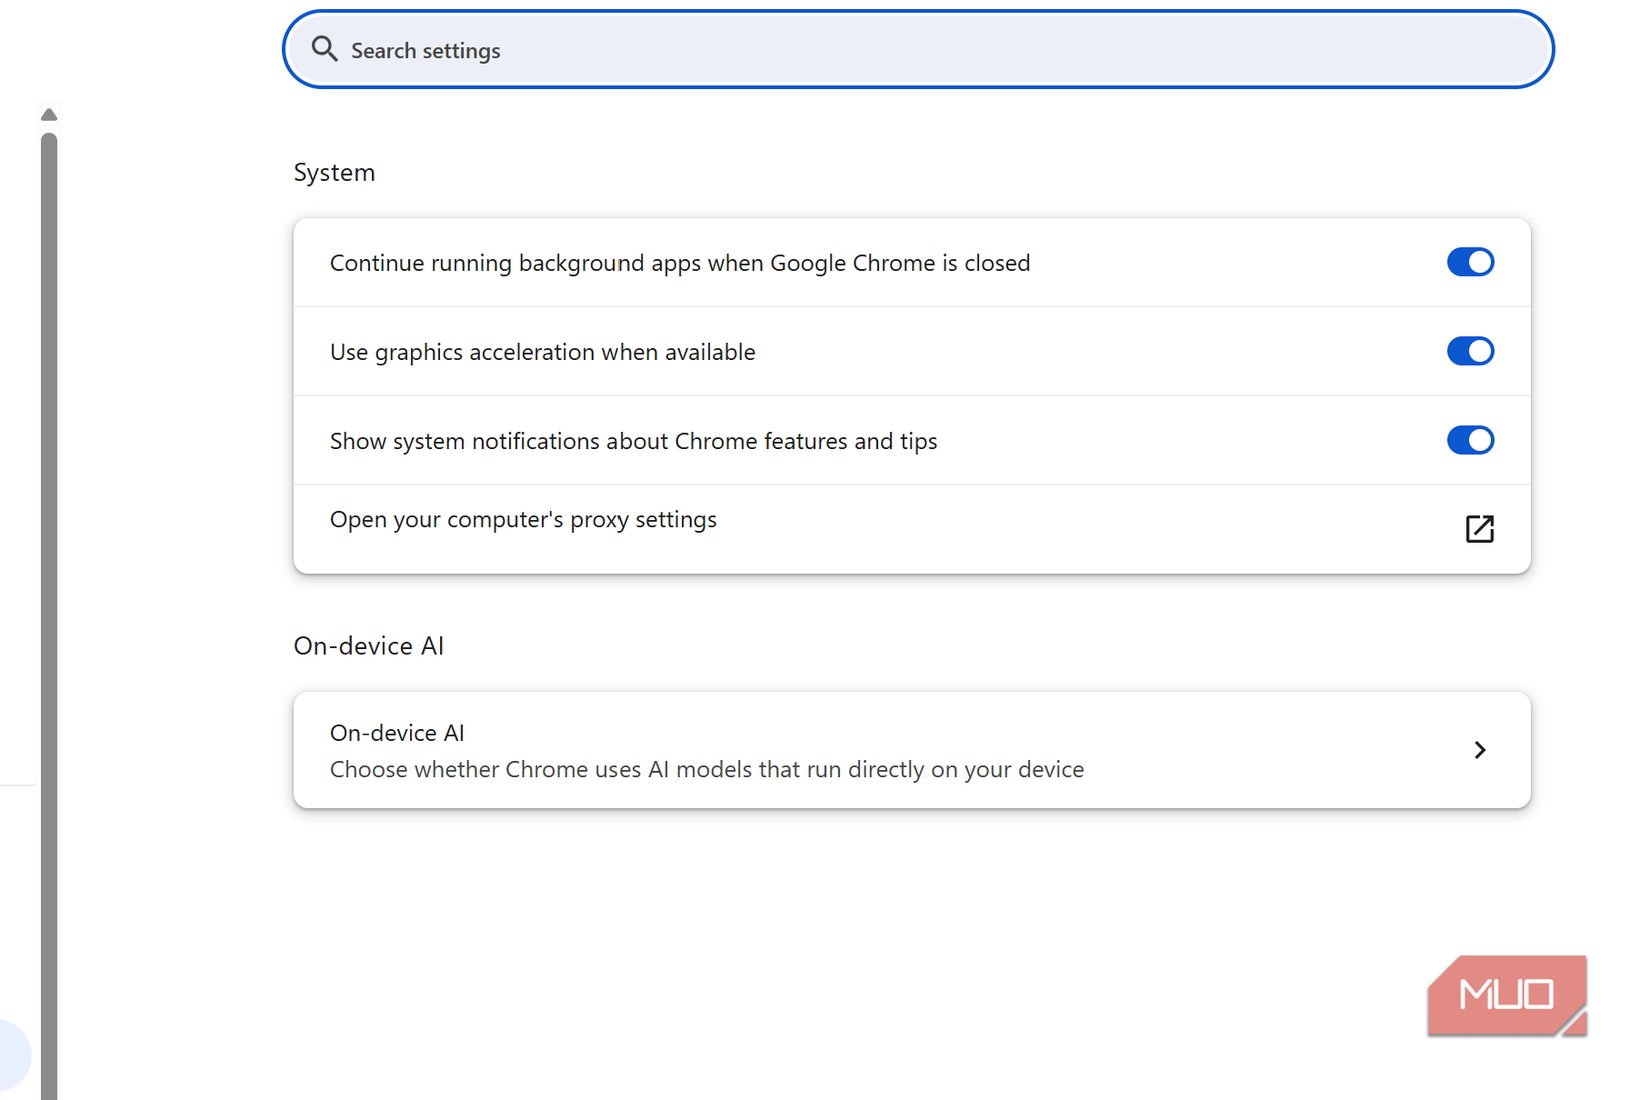The image size is (1650, 1100).
Task: Click the scrollbar up arrow
Action: pyautogui.click(x=49, y=115)
